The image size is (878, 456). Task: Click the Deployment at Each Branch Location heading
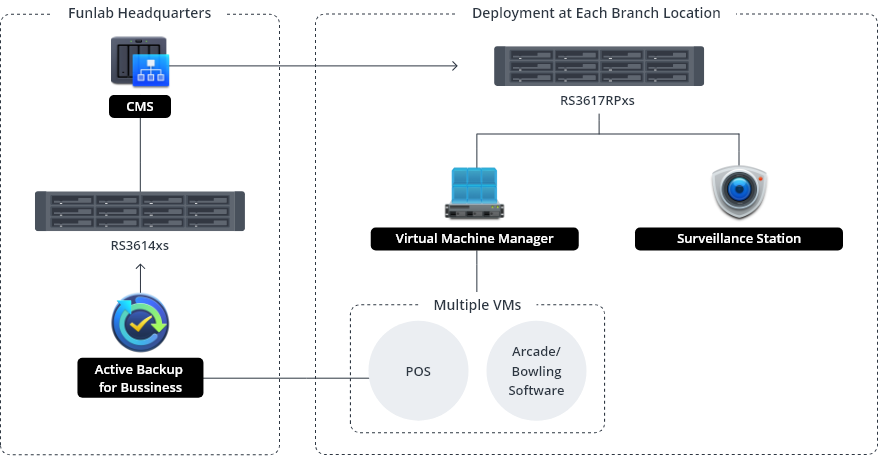[596, 13]
